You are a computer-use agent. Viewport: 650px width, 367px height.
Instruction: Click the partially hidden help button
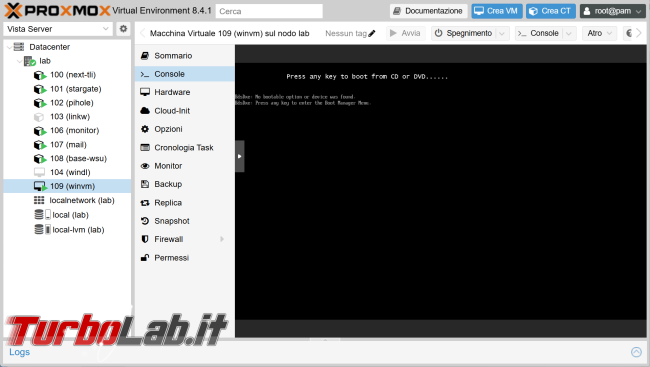(x=628, y=33)
